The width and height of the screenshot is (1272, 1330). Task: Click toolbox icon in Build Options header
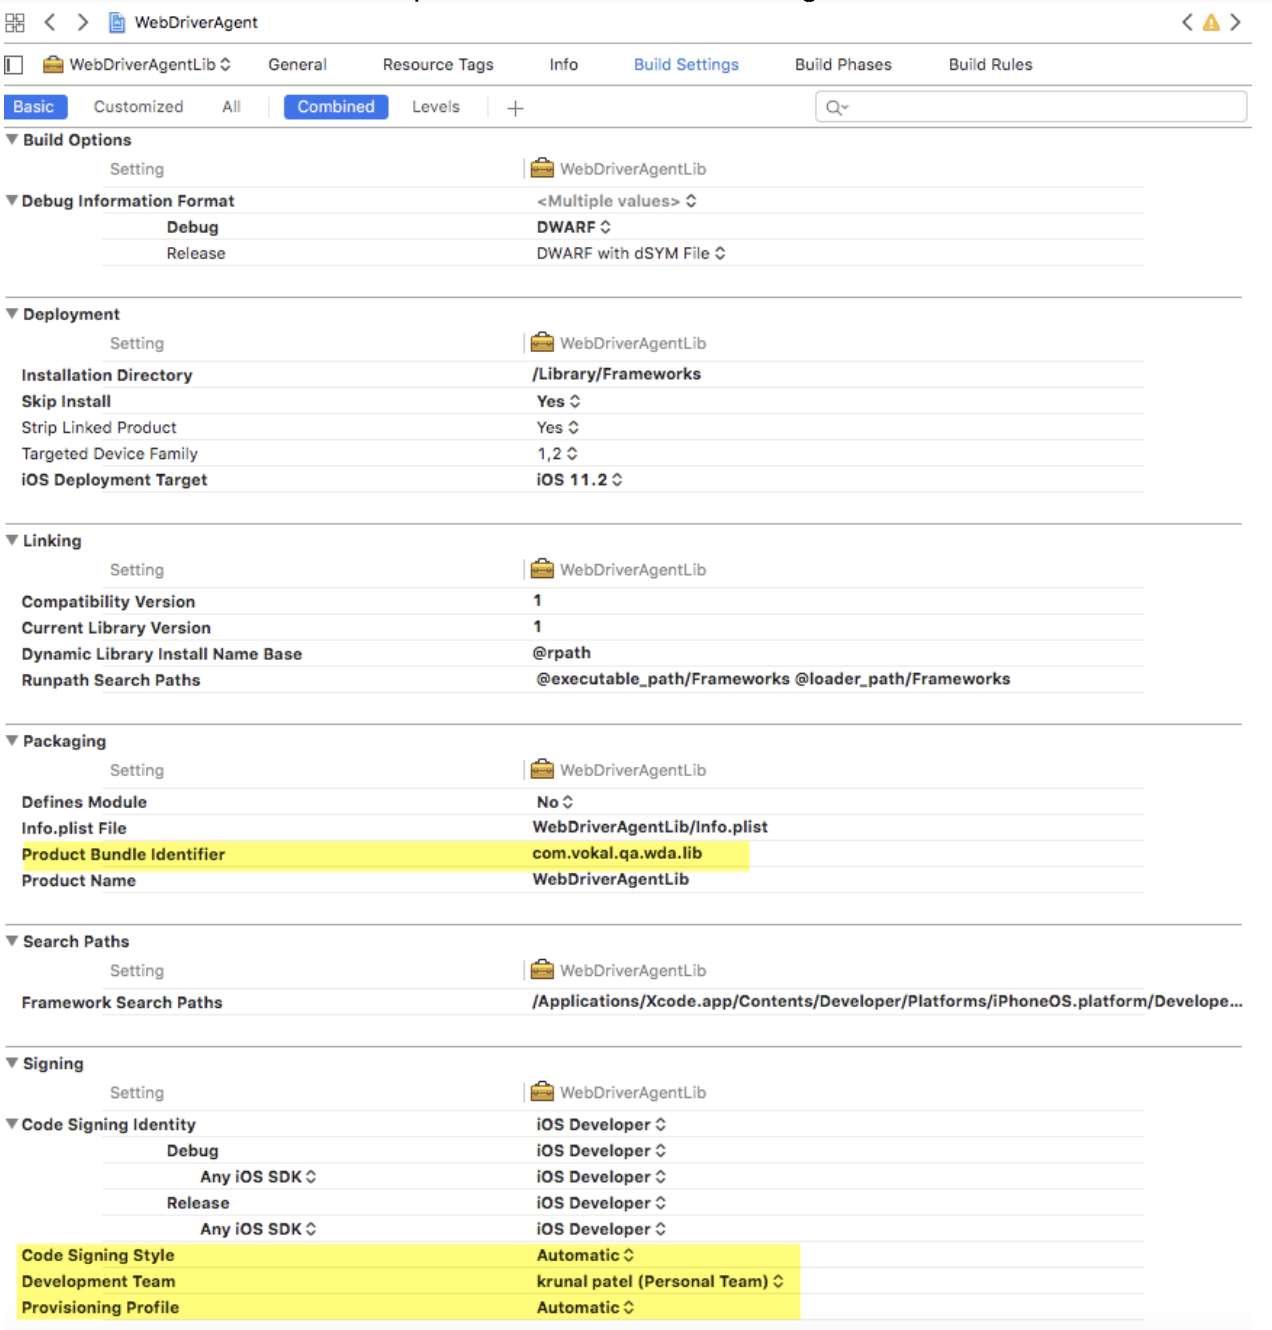(542, 168)
